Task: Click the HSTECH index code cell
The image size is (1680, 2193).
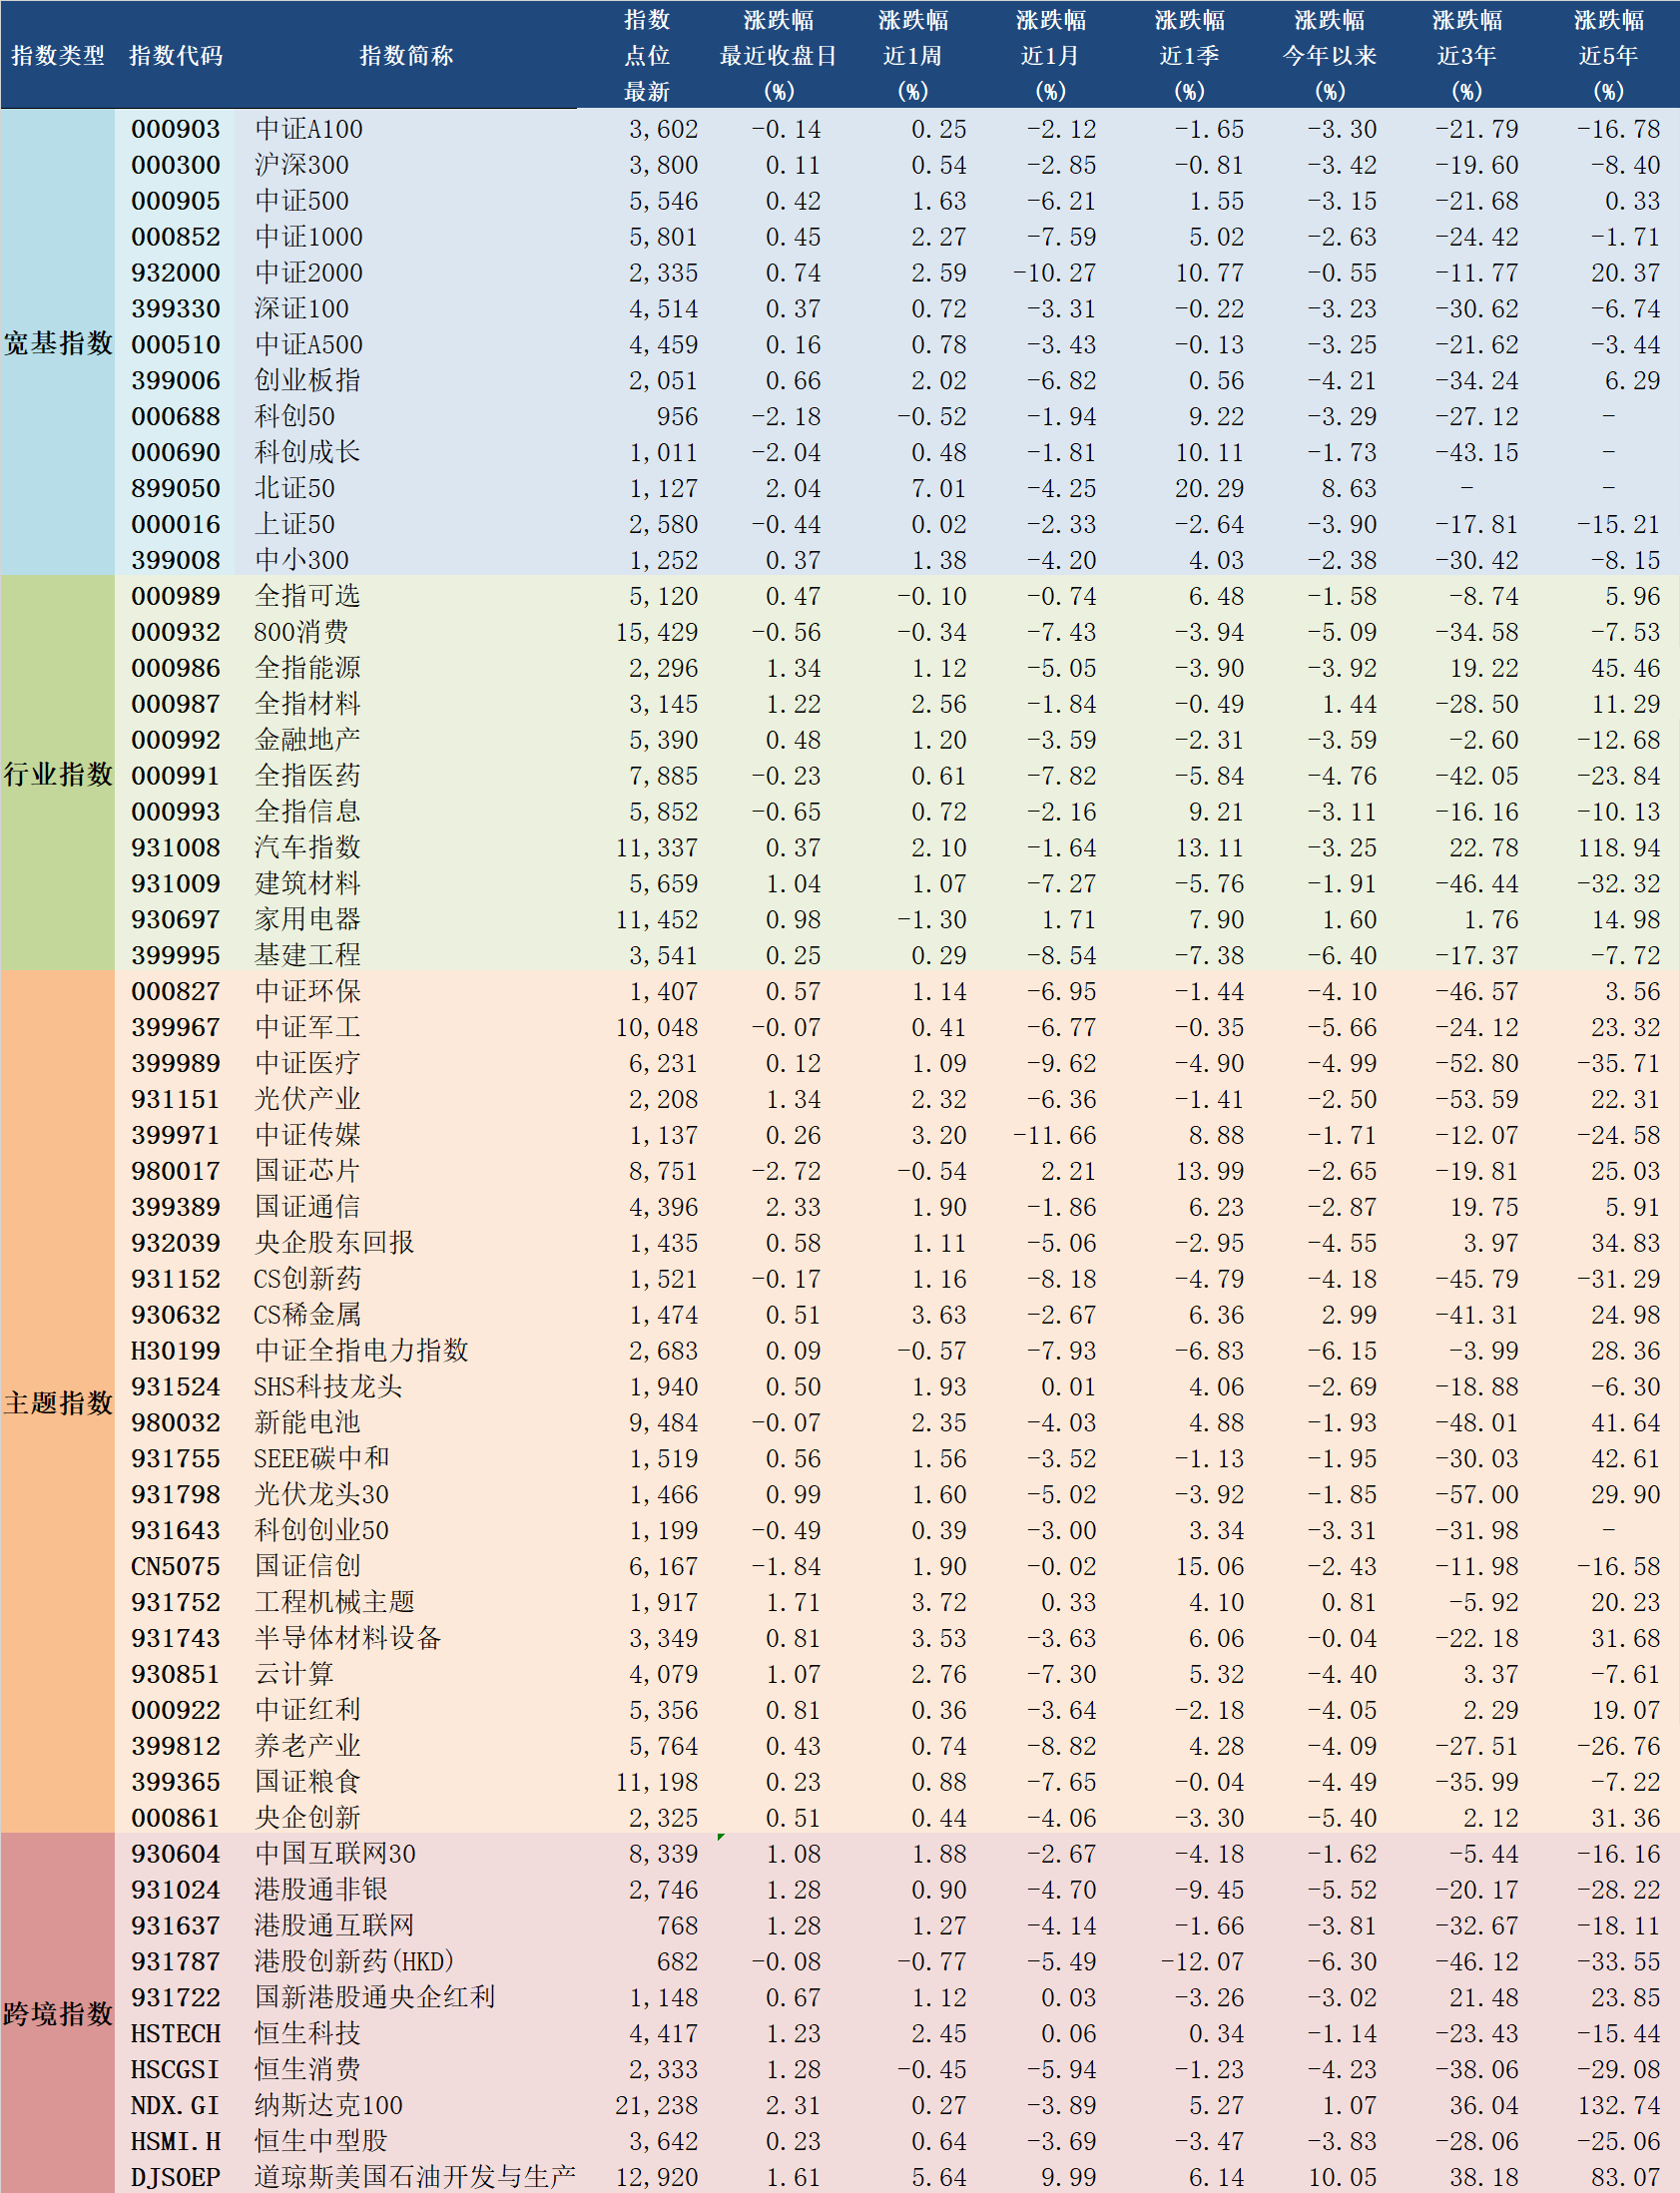Action: pos(176,2033)
